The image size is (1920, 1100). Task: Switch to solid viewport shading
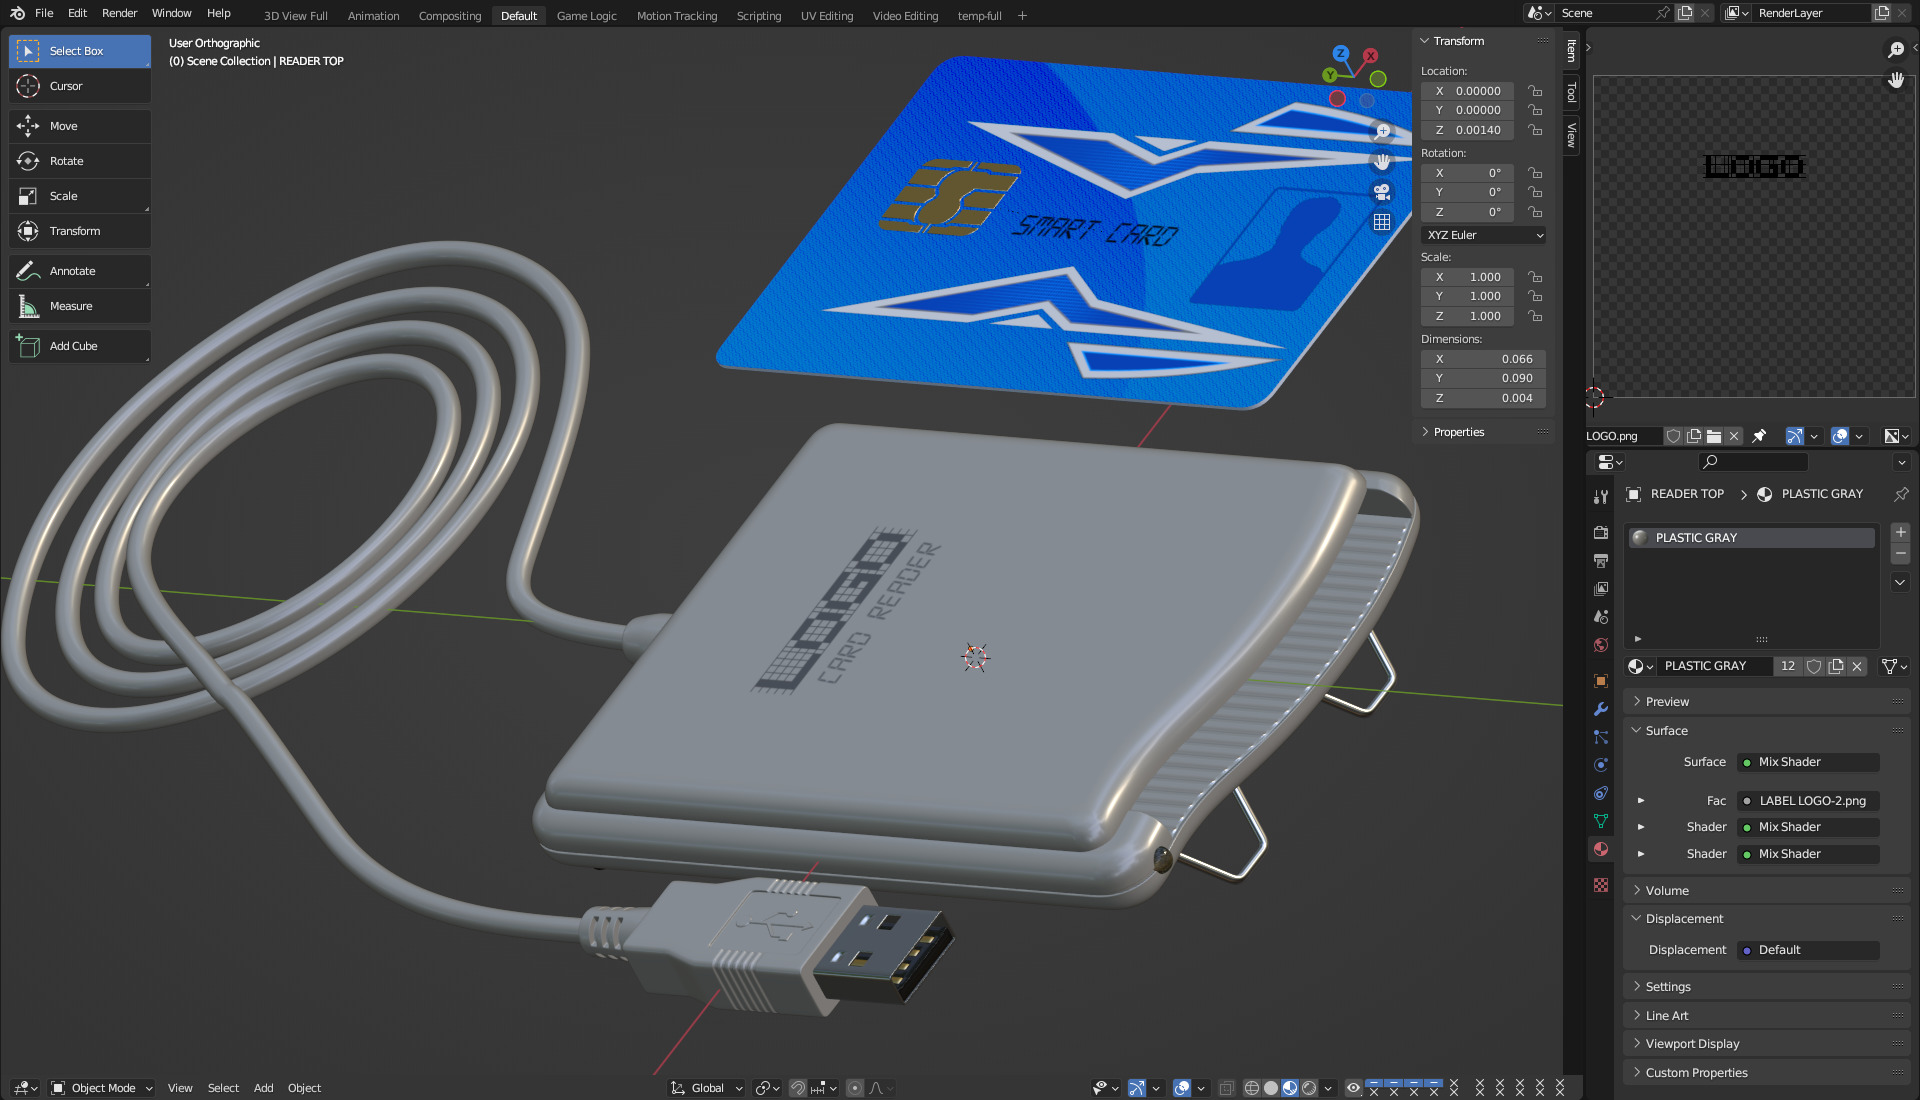[x=1271, y=1088]
